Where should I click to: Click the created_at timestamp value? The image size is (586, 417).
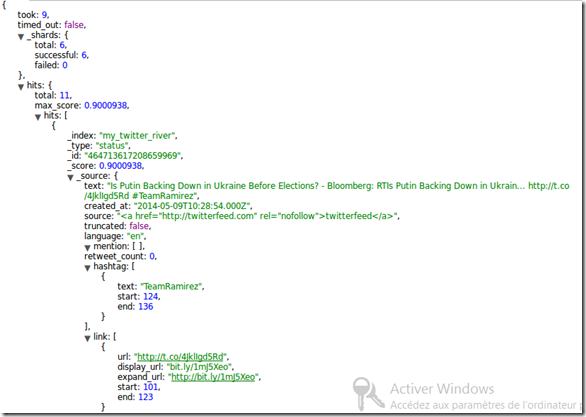click(192, 206)
